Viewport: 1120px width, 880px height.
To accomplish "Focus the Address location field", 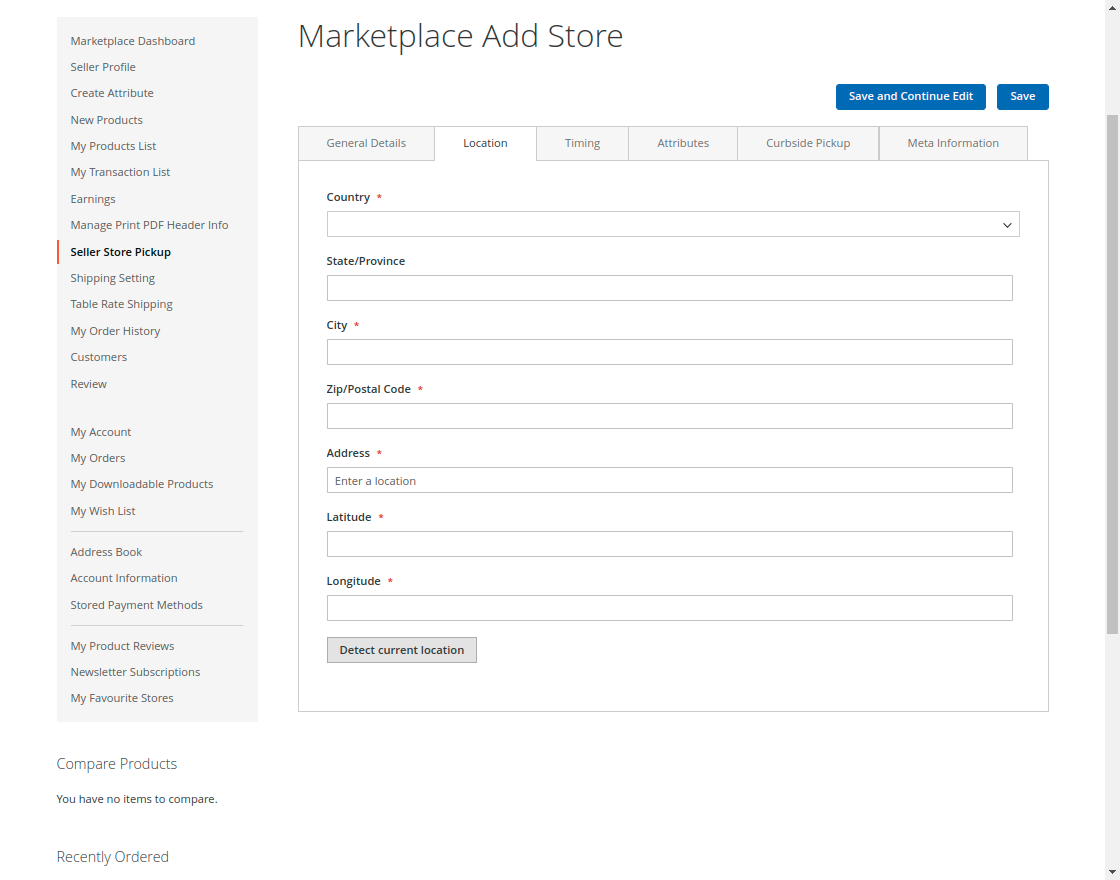I will click(x=669, y=480).
